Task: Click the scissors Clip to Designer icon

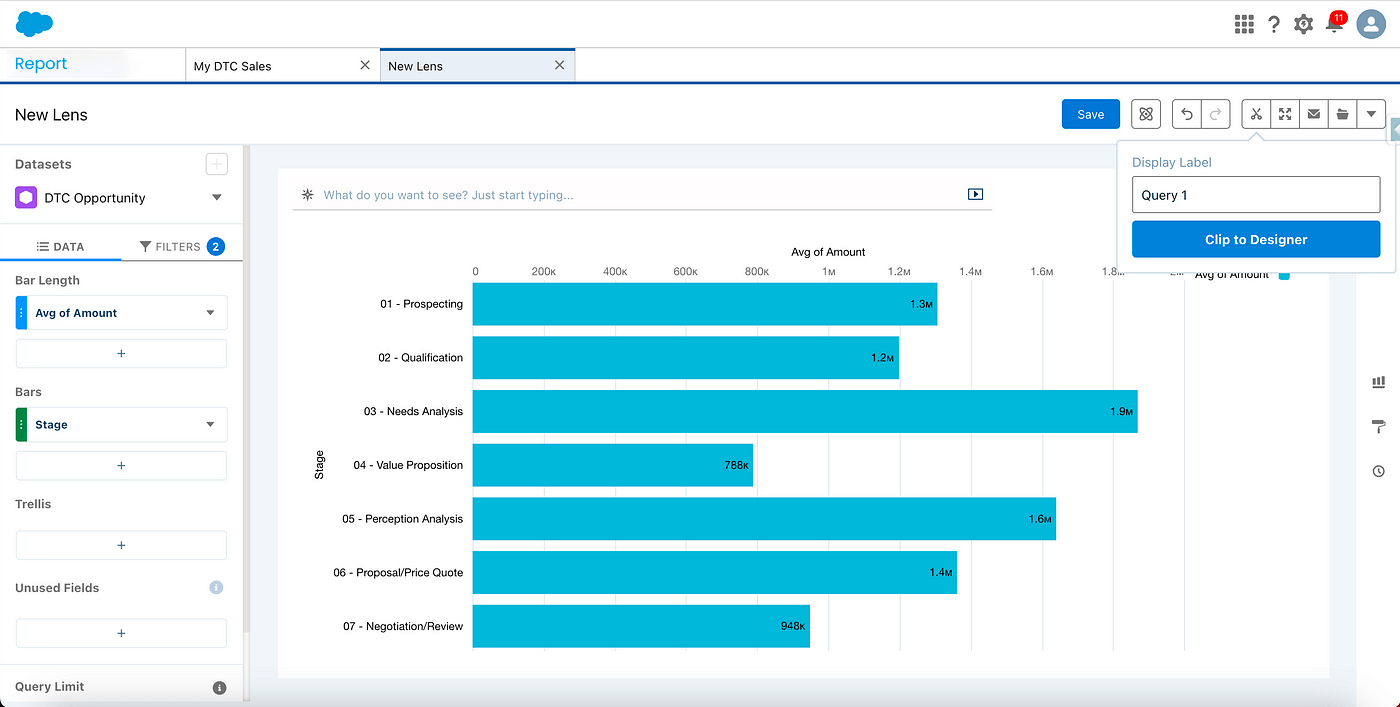Action: [x=1256, y=114]
